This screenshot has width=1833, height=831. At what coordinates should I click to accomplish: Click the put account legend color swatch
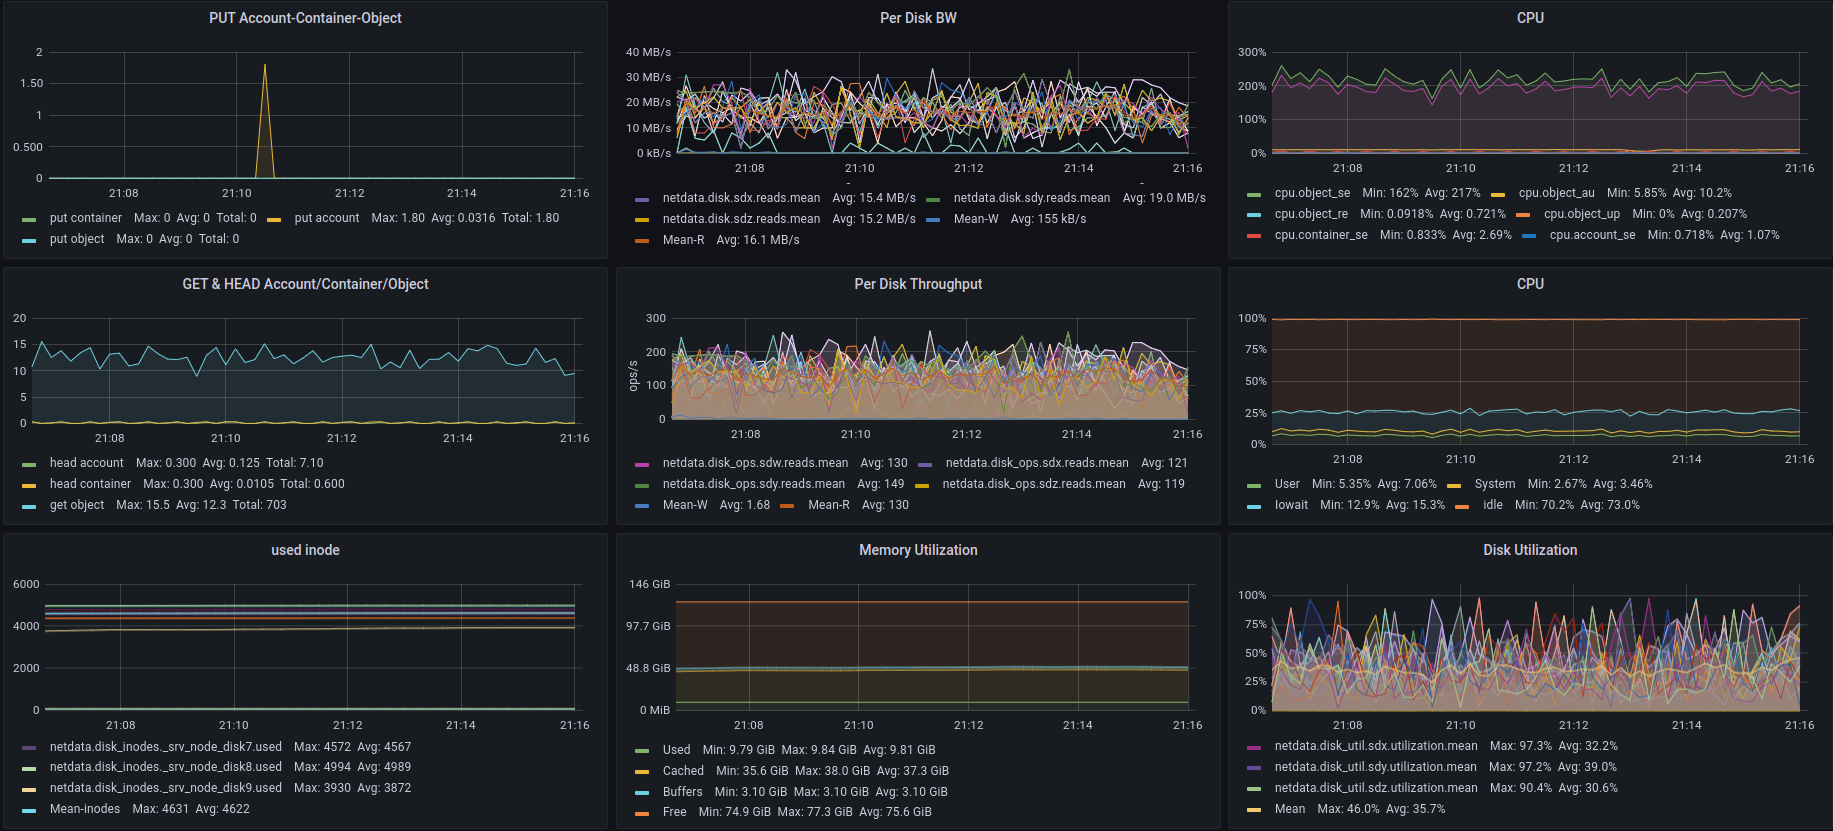[274, 219]
